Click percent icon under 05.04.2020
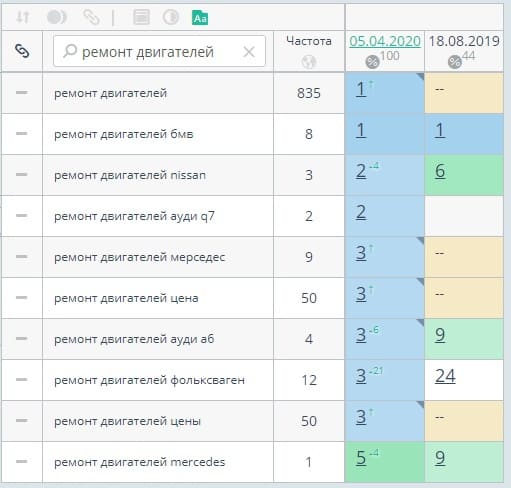511x488 pixels. point(372,62)
